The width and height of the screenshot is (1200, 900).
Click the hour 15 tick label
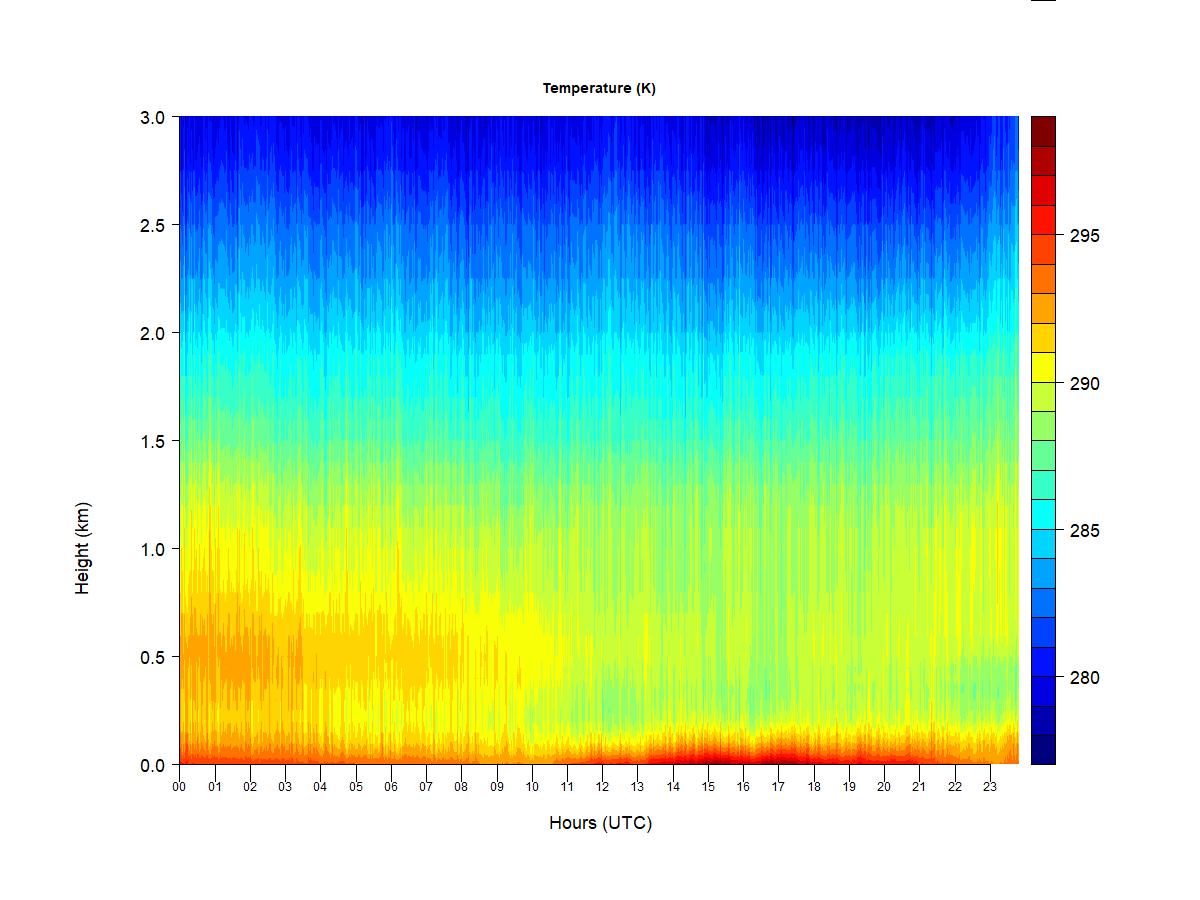point(708,787)
